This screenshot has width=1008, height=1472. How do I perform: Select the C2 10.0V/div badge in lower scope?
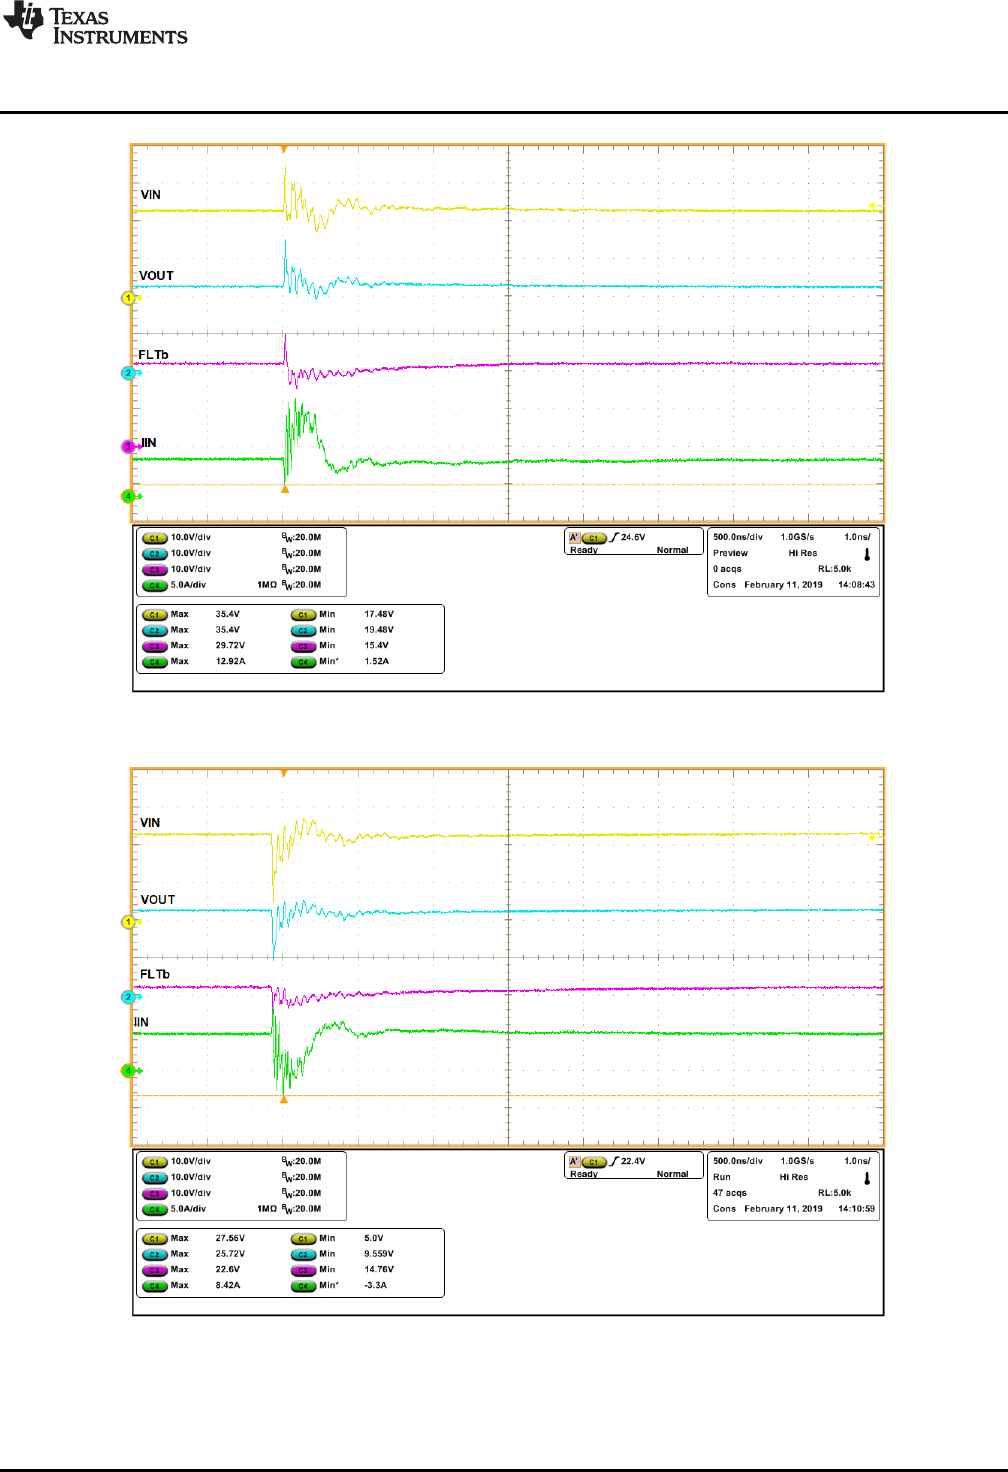[154, 1178]
